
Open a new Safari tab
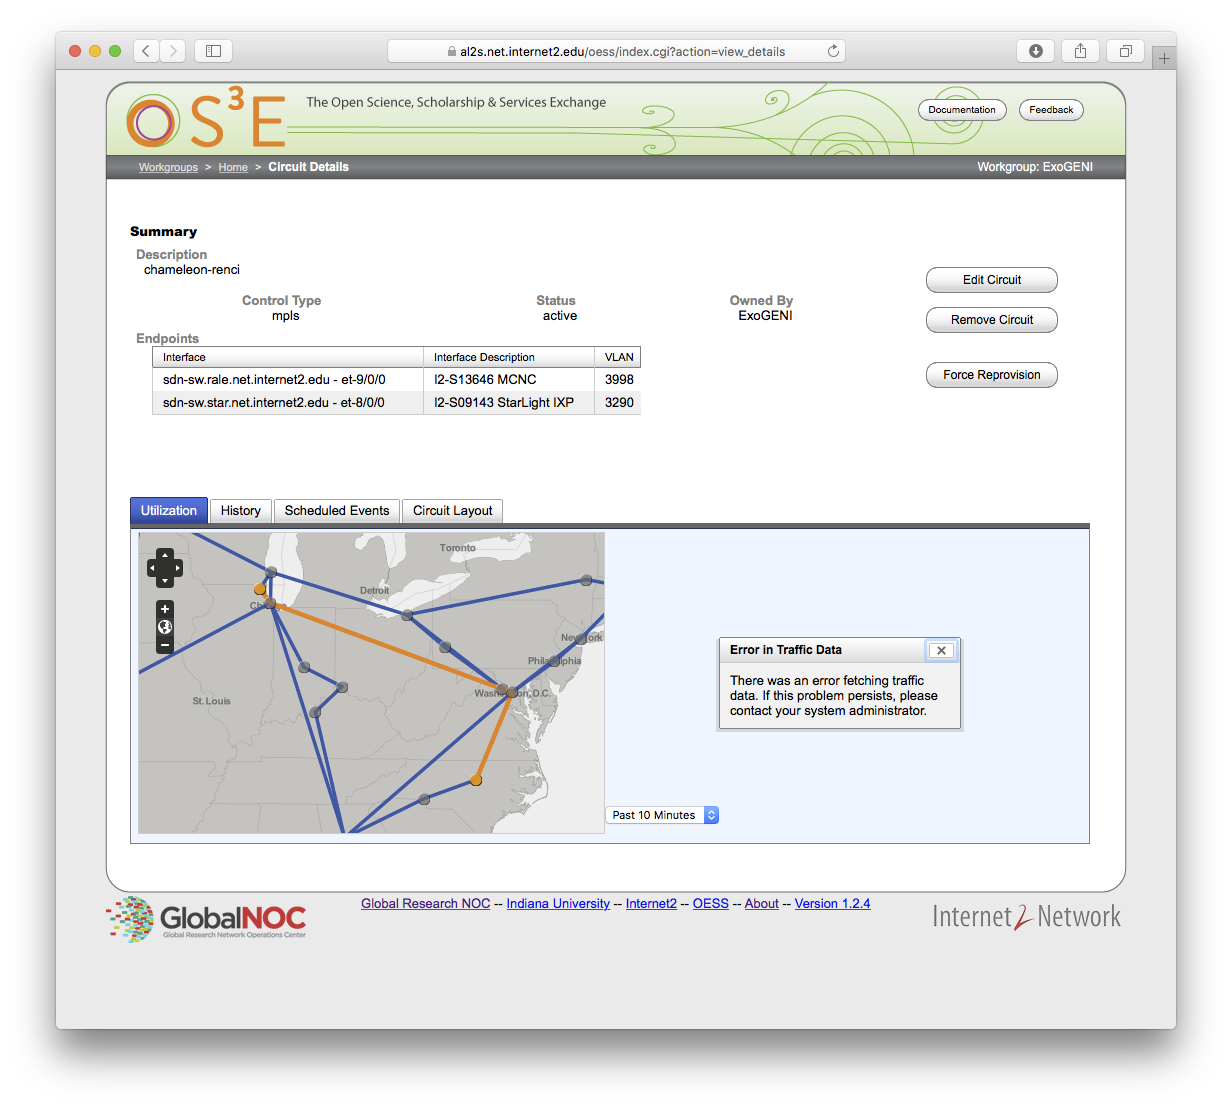coord(1164,58)
